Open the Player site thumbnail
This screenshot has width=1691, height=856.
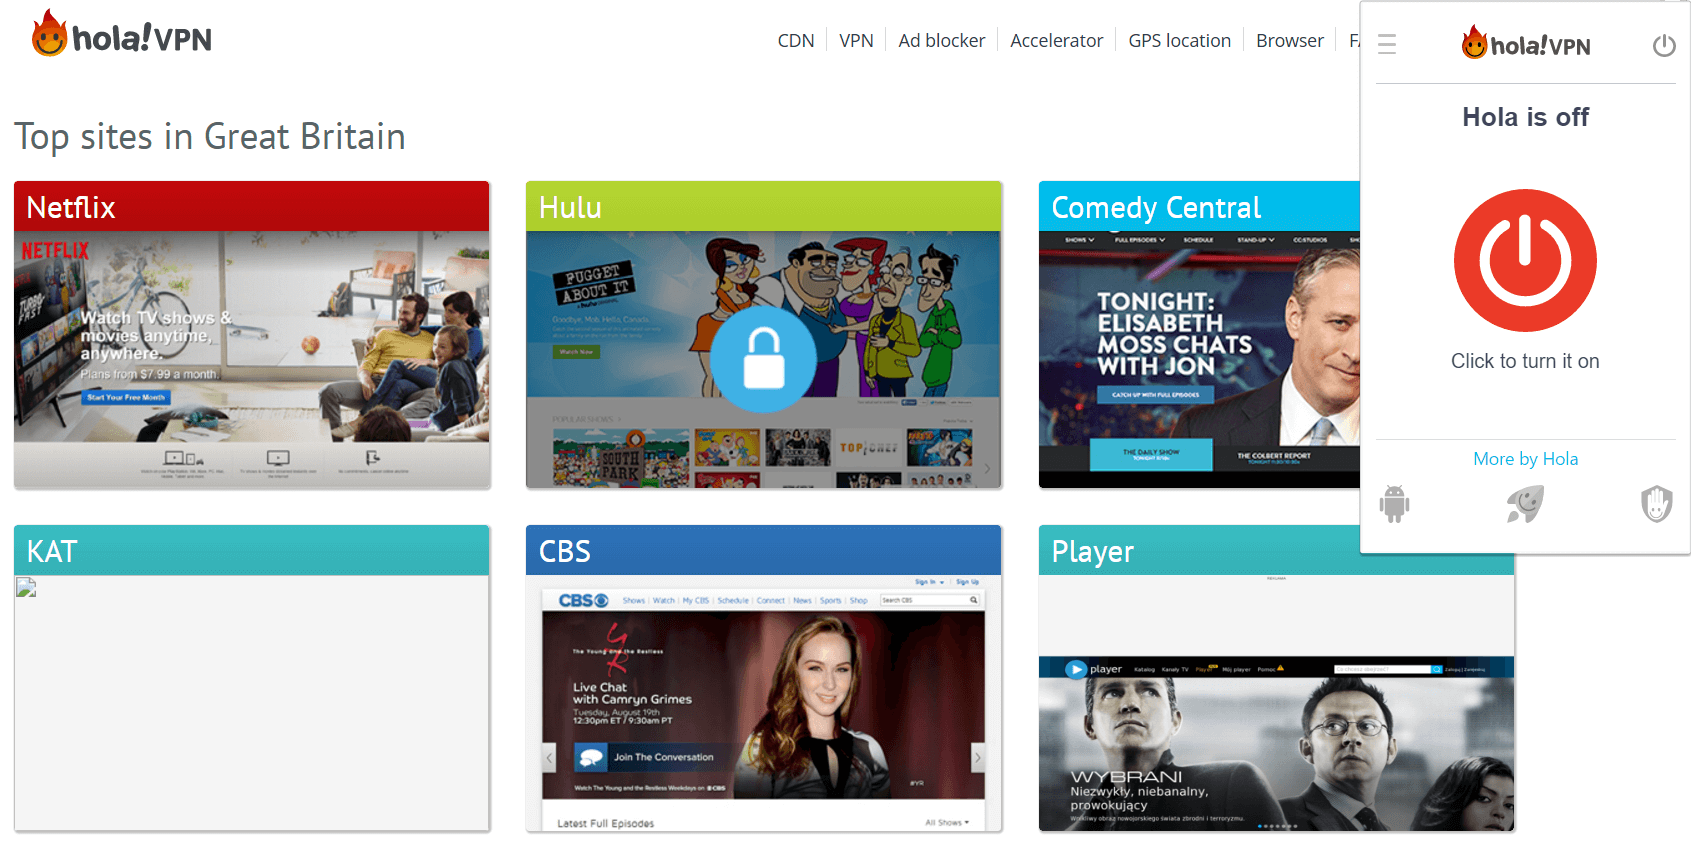[1276, 703]
